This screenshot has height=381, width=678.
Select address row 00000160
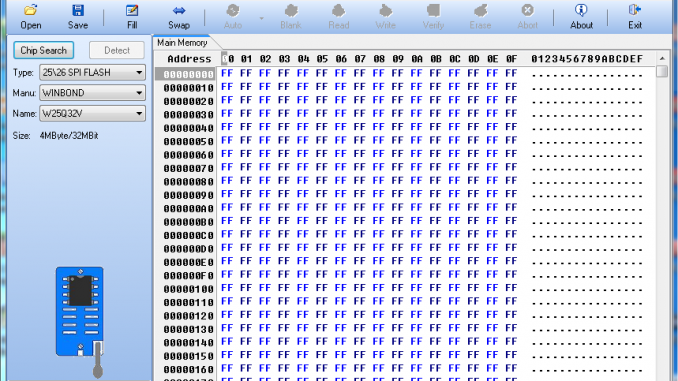click(x=189, y=369)
